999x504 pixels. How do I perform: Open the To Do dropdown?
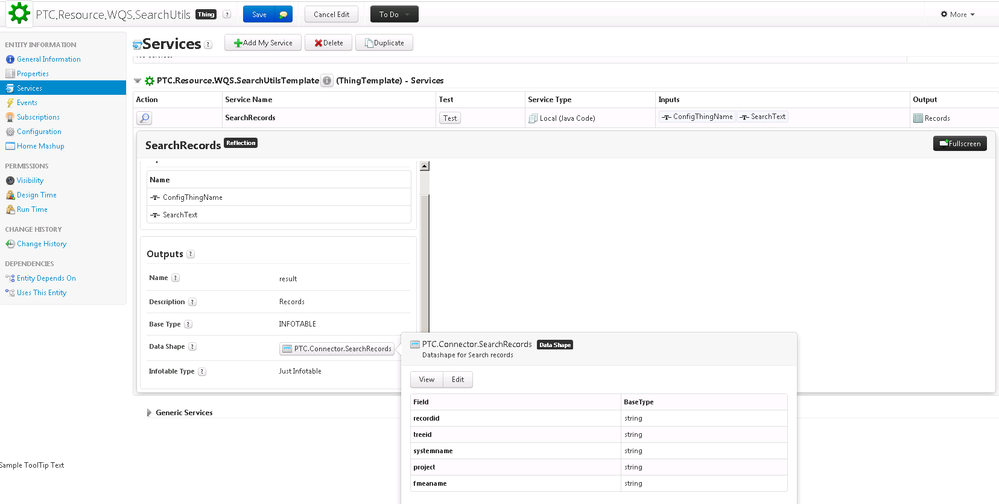pos(394,15)
